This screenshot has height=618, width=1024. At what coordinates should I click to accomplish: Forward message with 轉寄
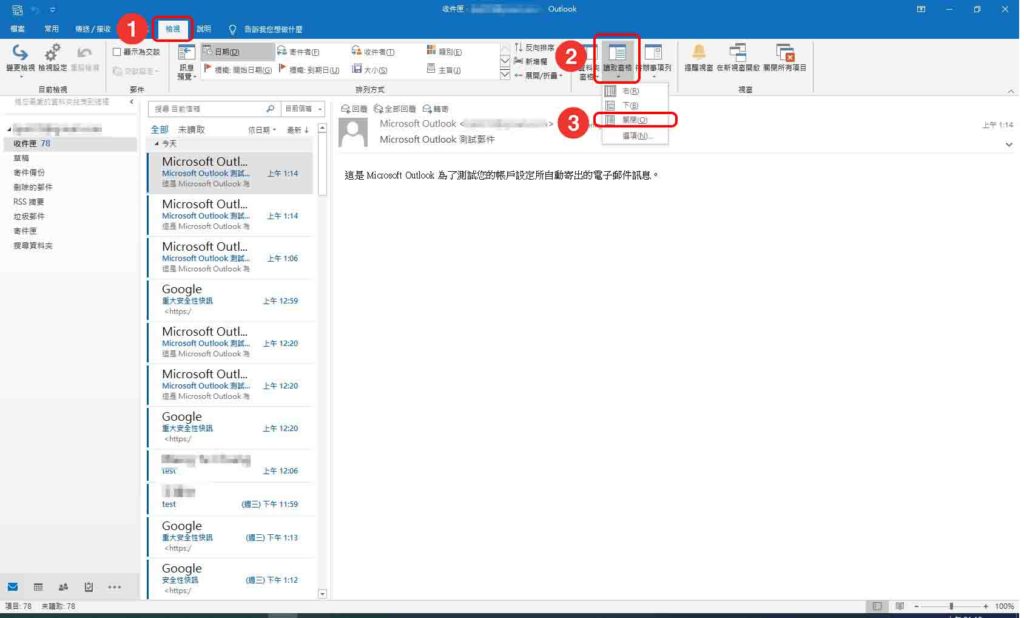point(436,108)
